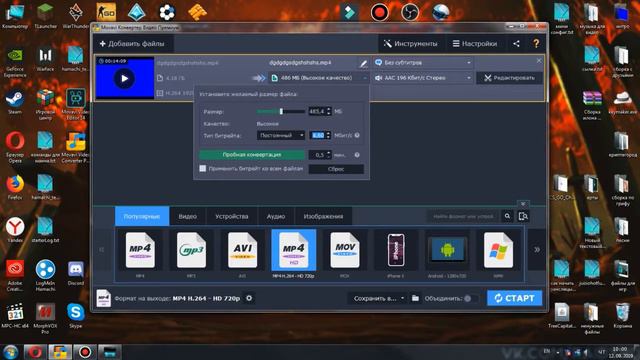
Task: Click the share icon in top bar
Action: tap(516, 44)
